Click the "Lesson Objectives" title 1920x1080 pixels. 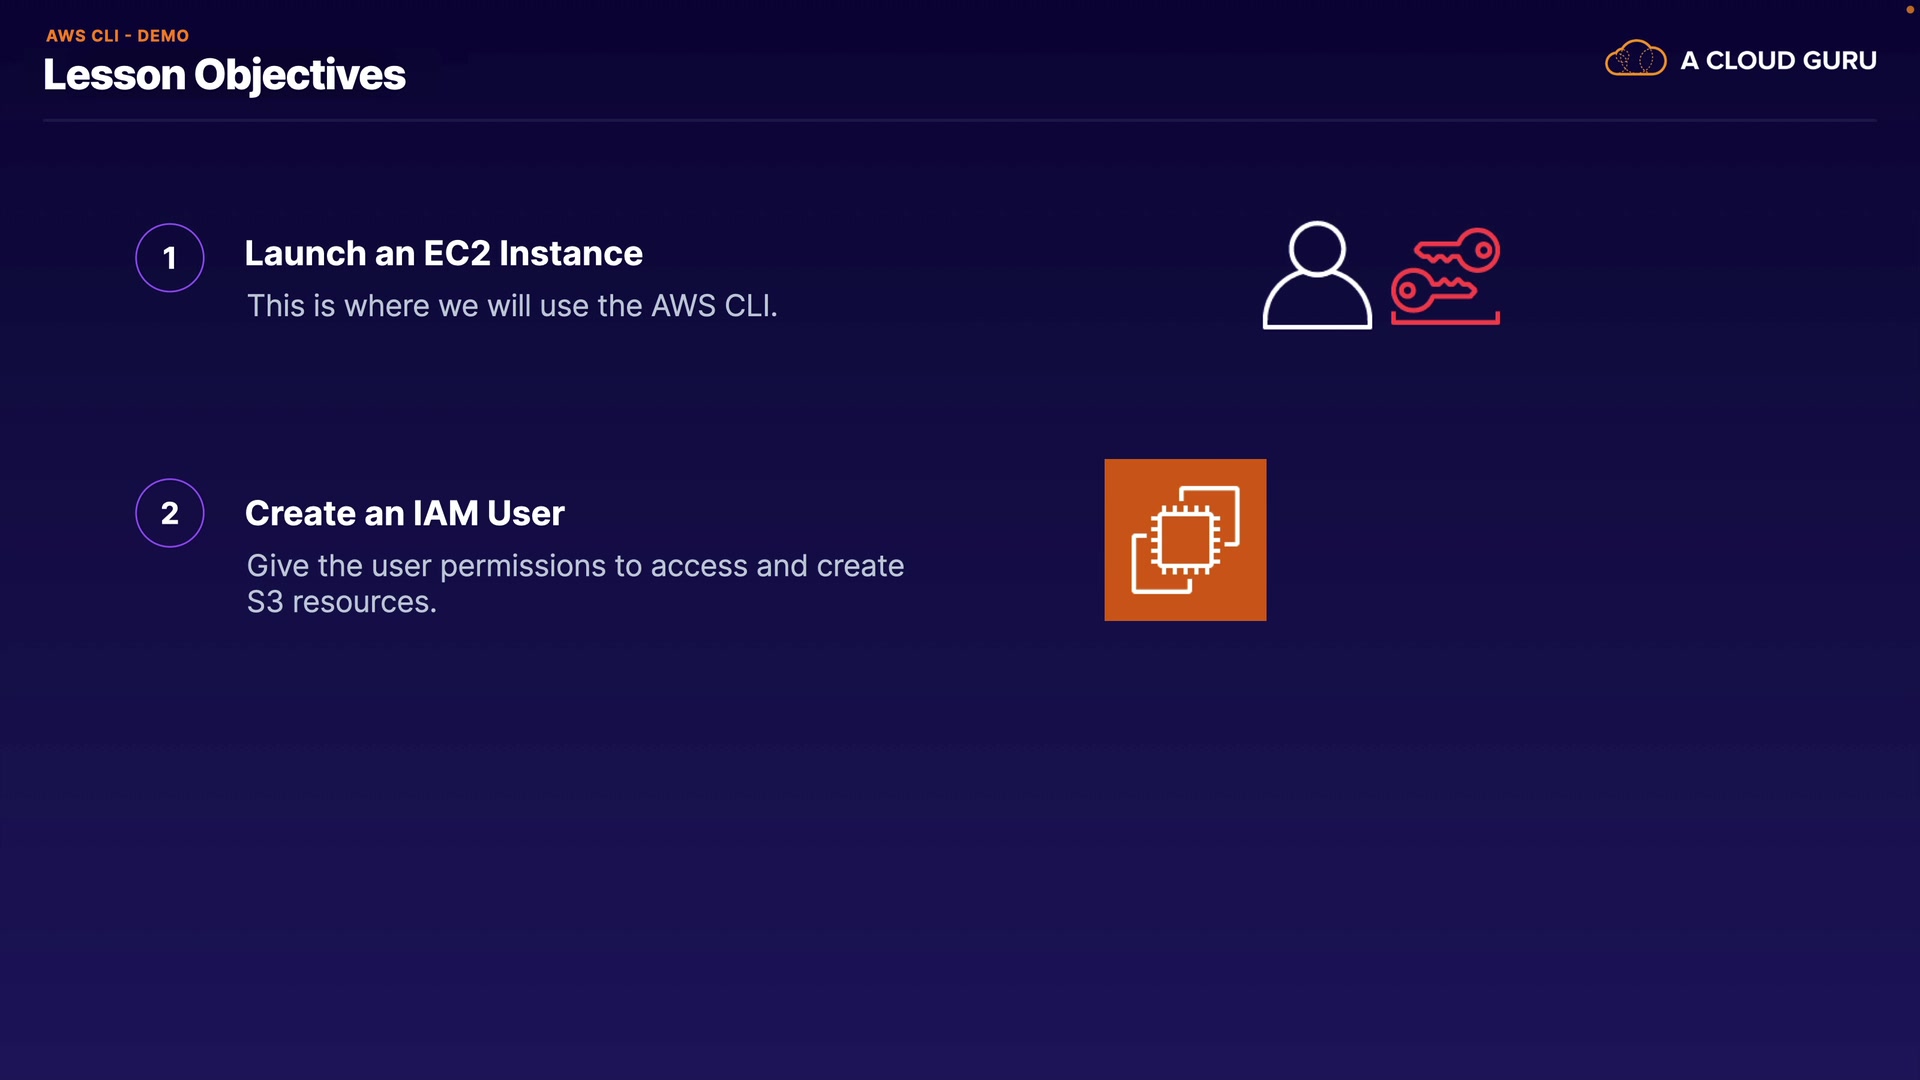coord(224,75)
